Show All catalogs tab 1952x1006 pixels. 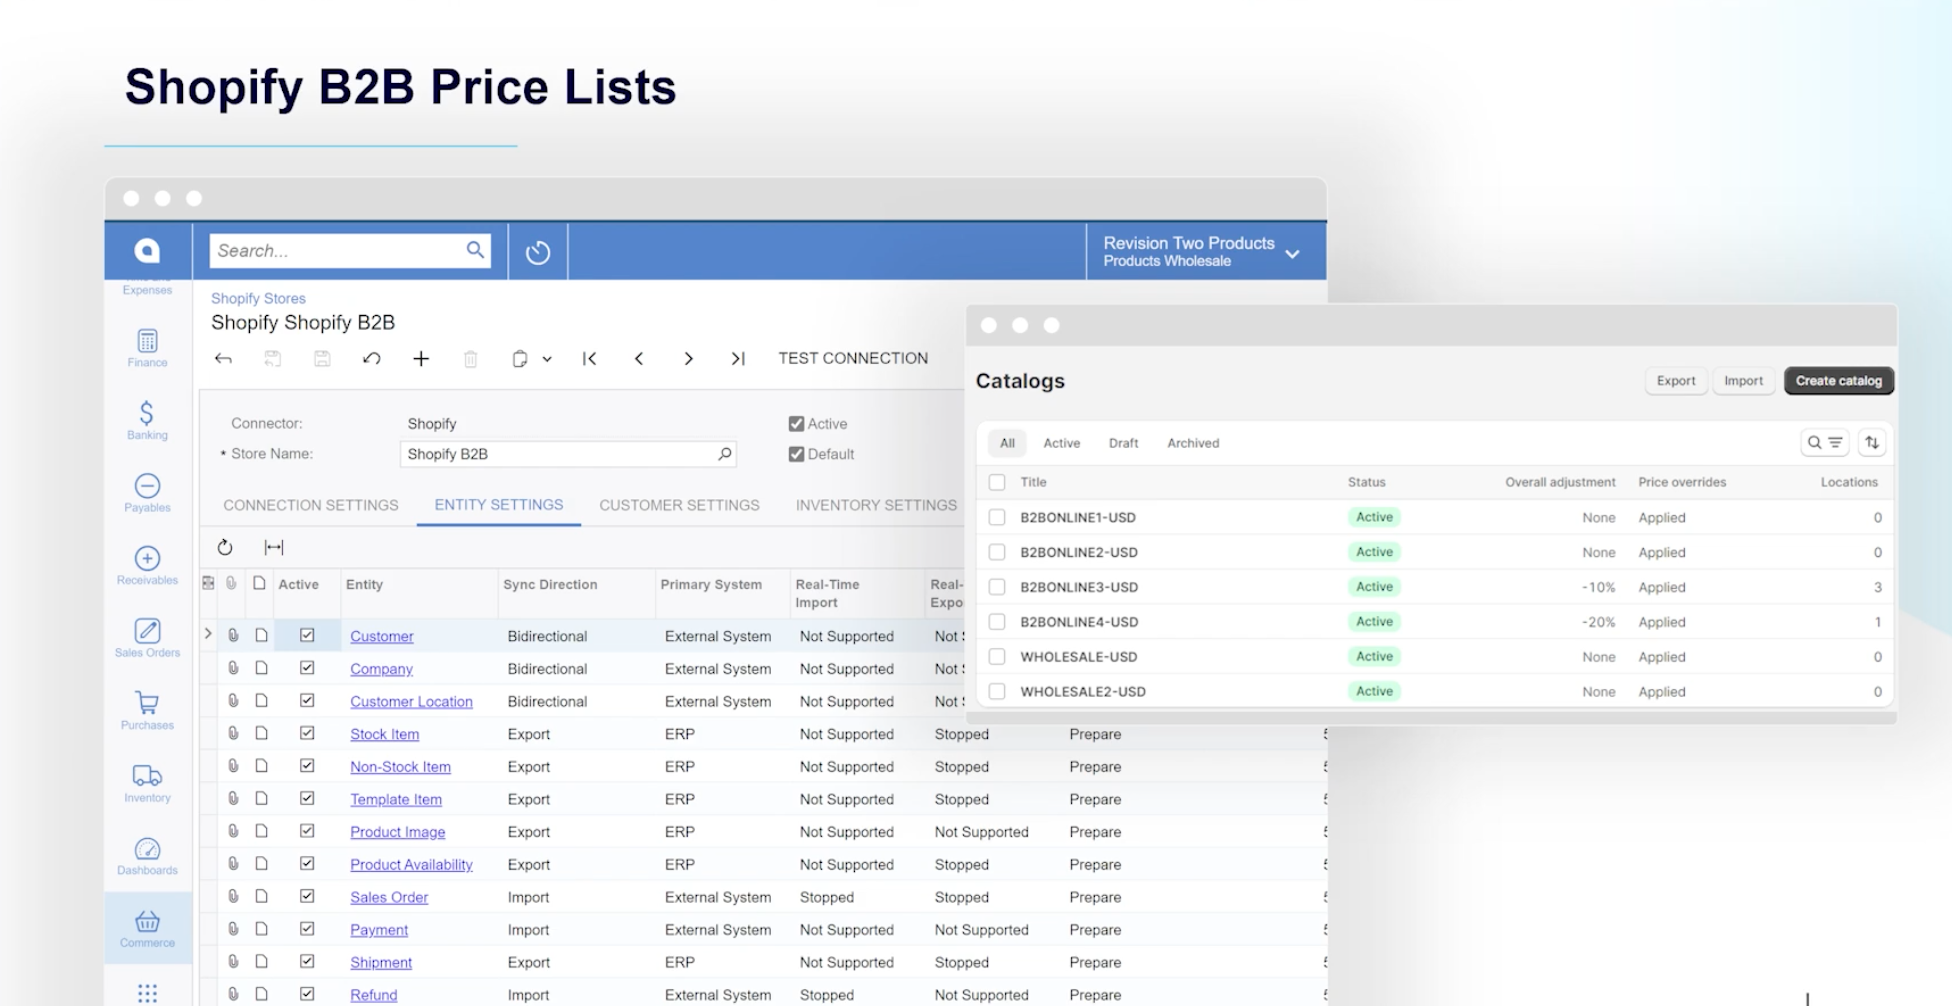click(1007, 443)
